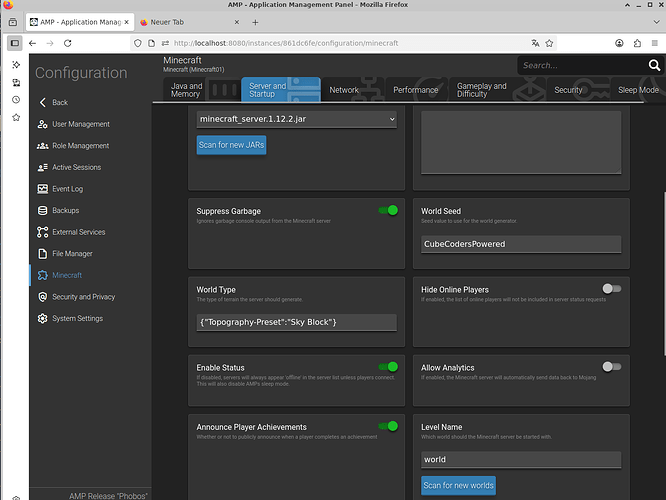Open Gameplay and Difficulty tab

coord(497,90)
